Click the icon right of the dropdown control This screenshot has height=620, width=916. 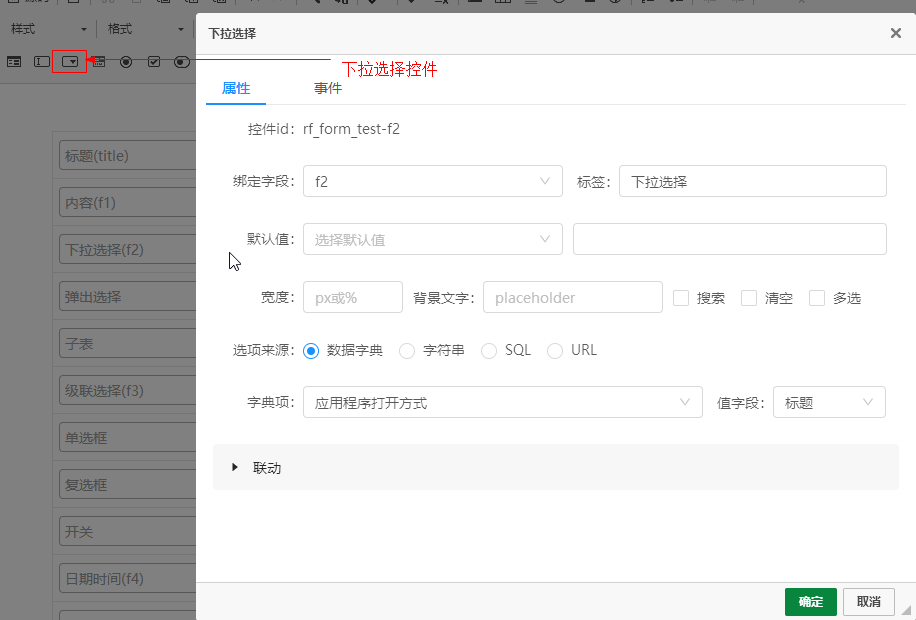99,62
